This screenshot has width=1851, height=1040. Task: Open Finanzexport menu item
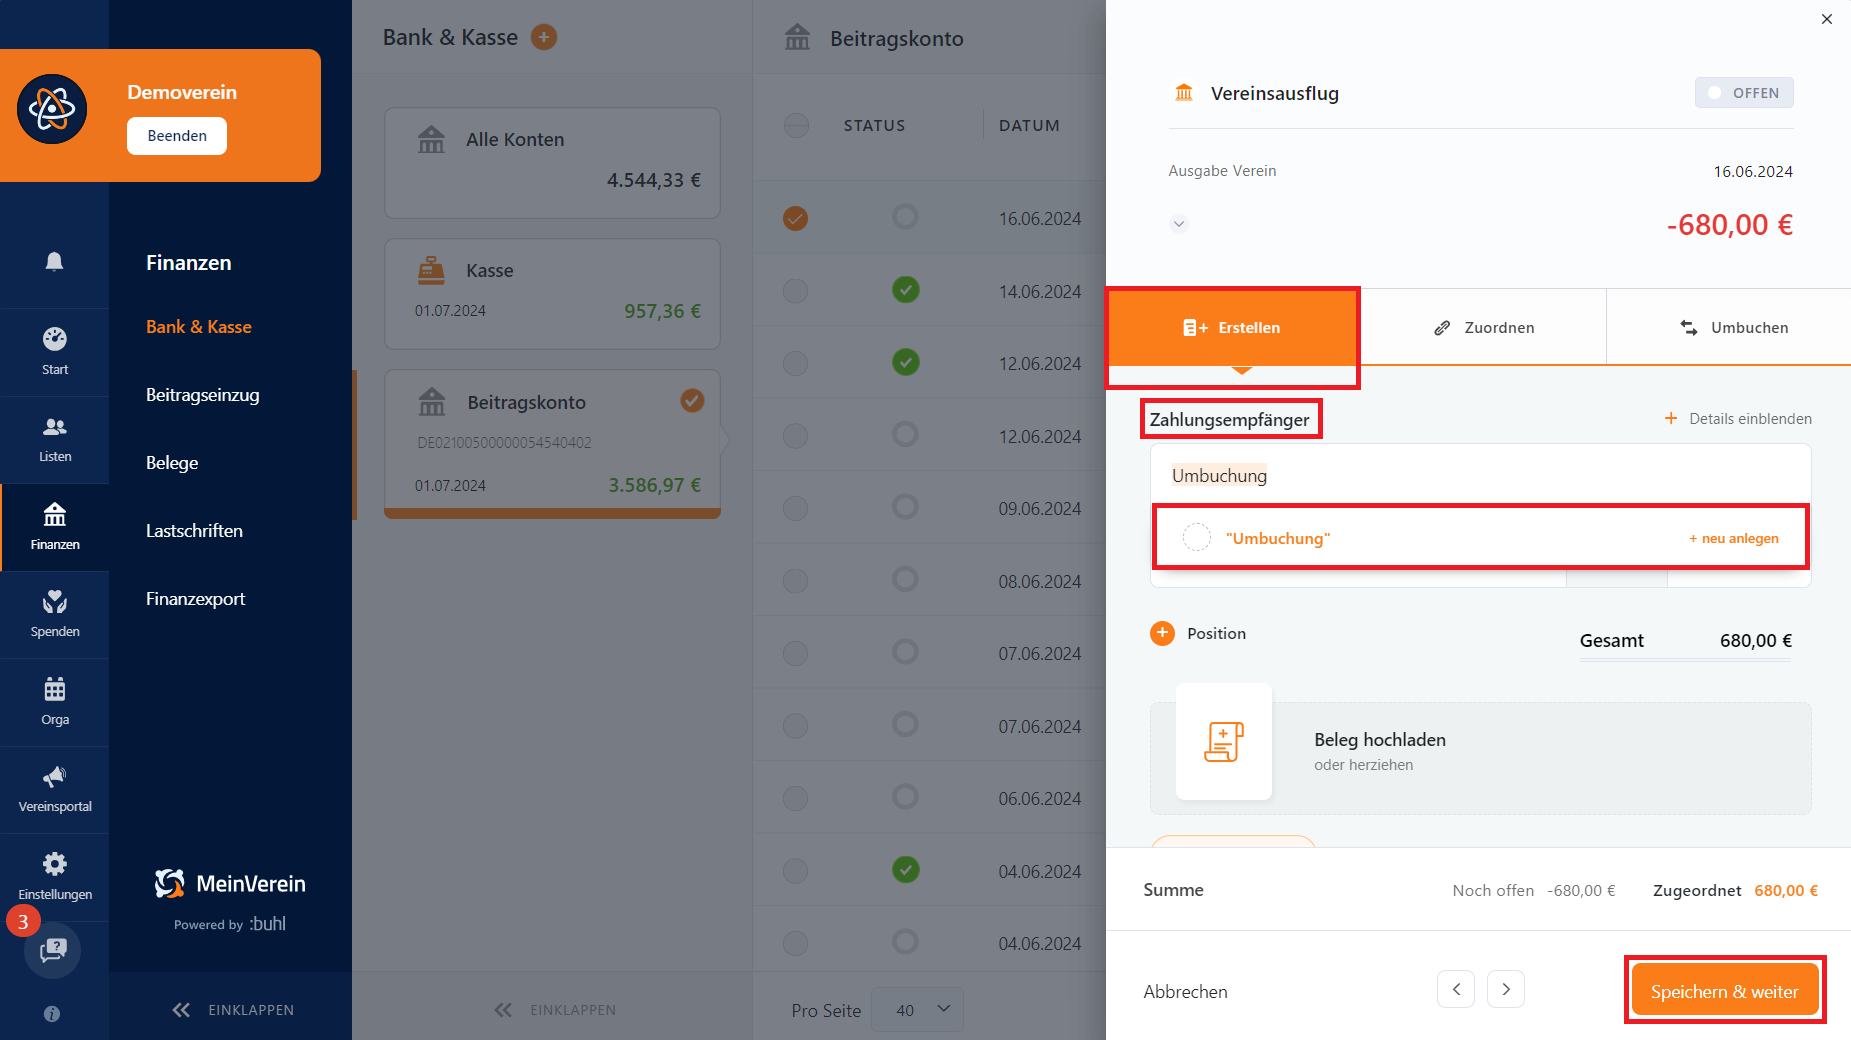(x=196, y=599)
